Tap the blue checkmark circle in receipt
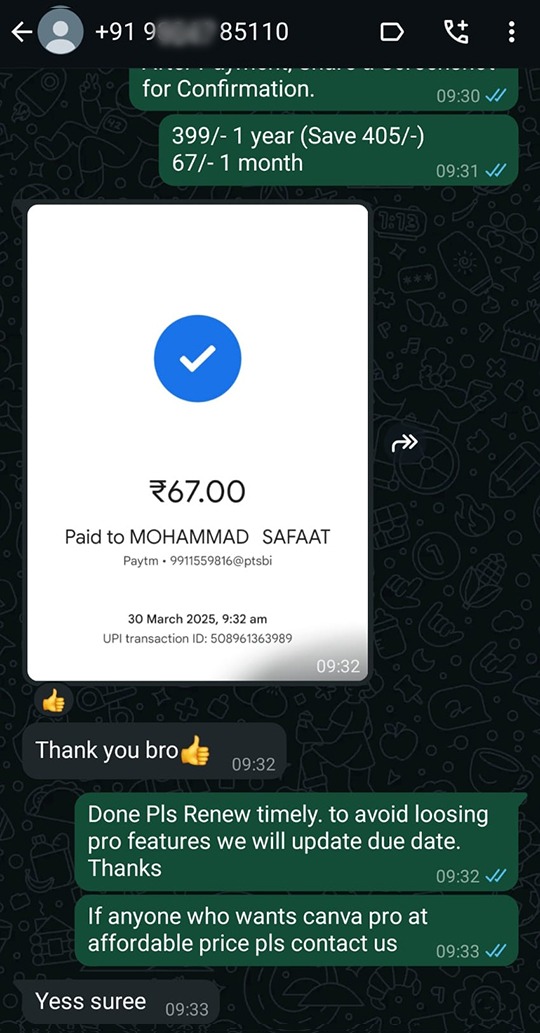Image resolution: width=540 pixels, height=1033 pixels. 198,358
